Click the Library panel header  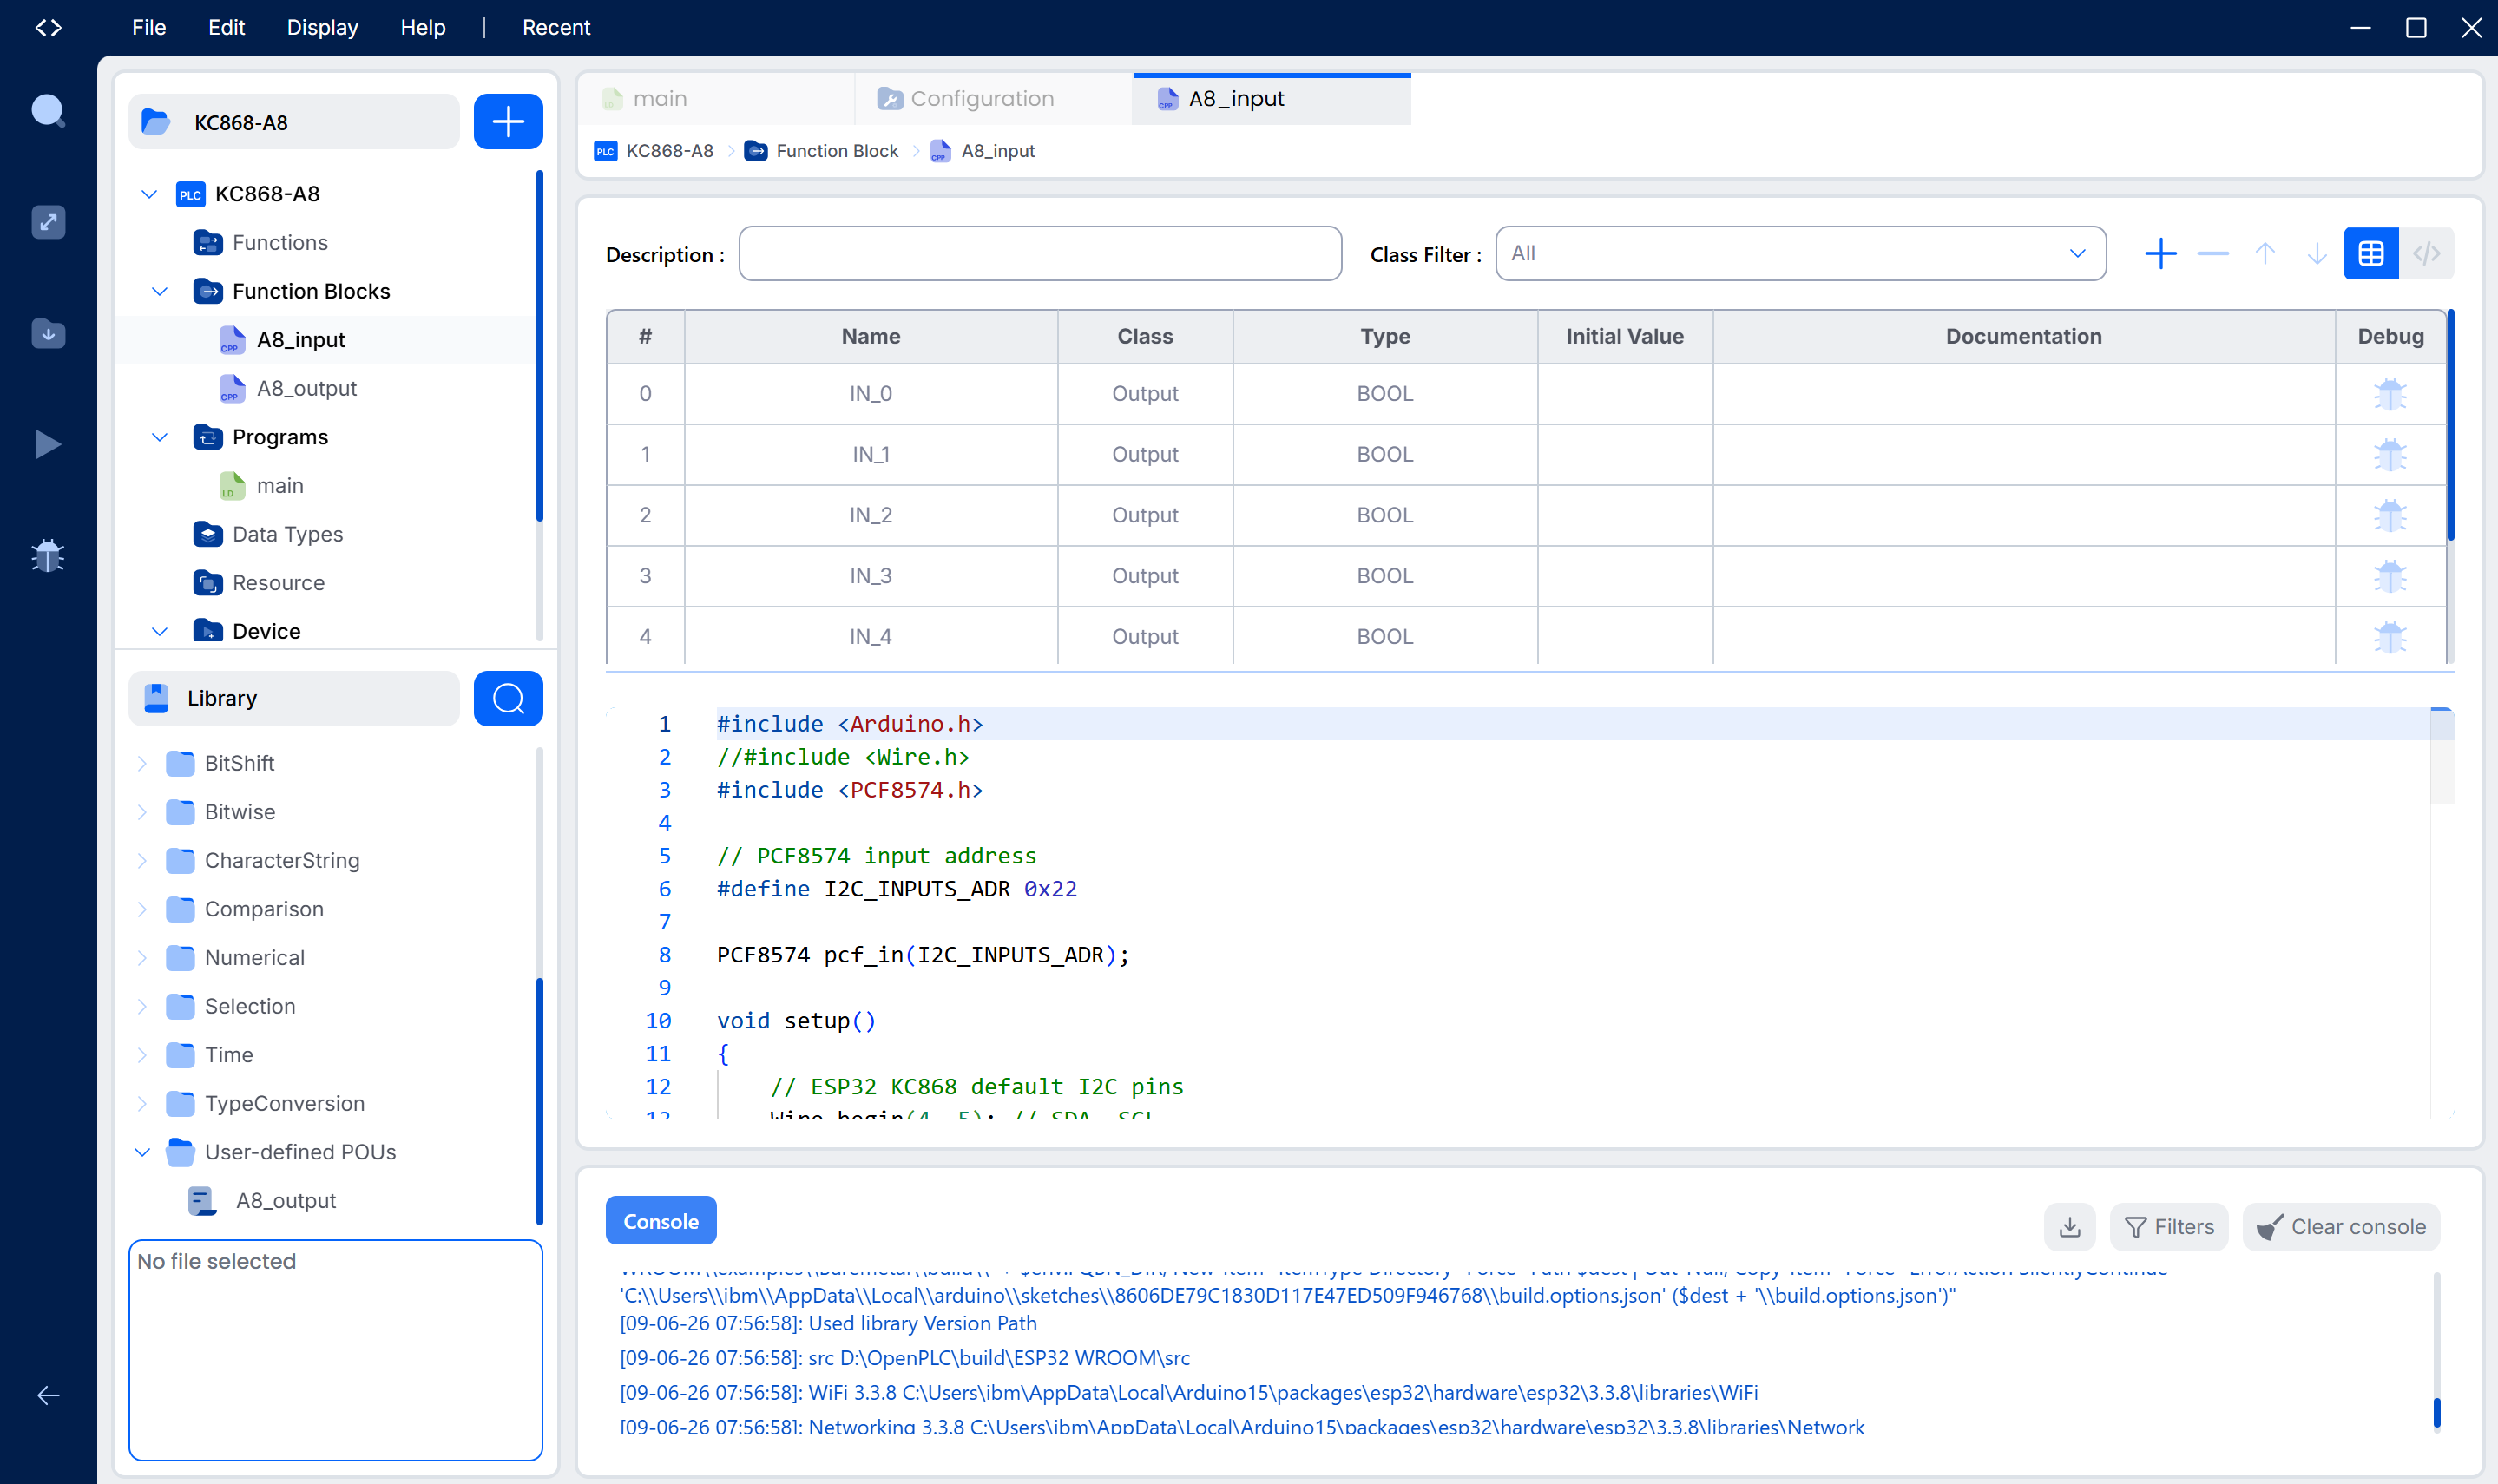pyautogui.click(x=293, y=698)
